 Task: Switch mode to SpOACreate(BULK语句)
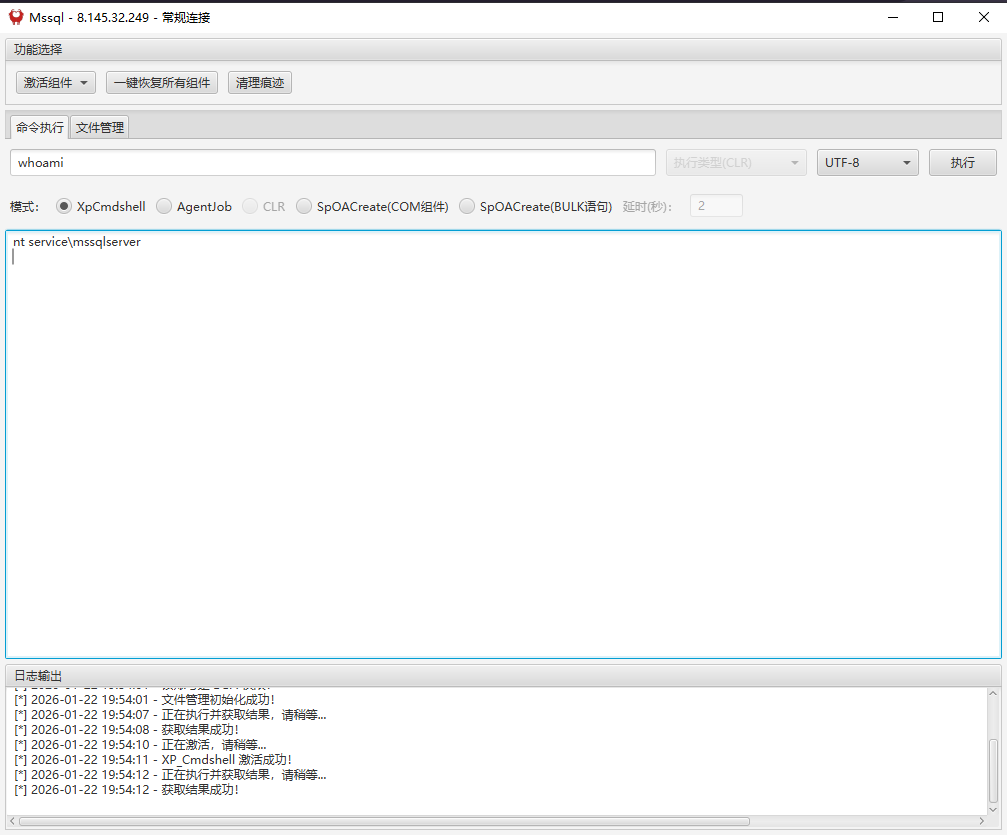click(467, 207)
